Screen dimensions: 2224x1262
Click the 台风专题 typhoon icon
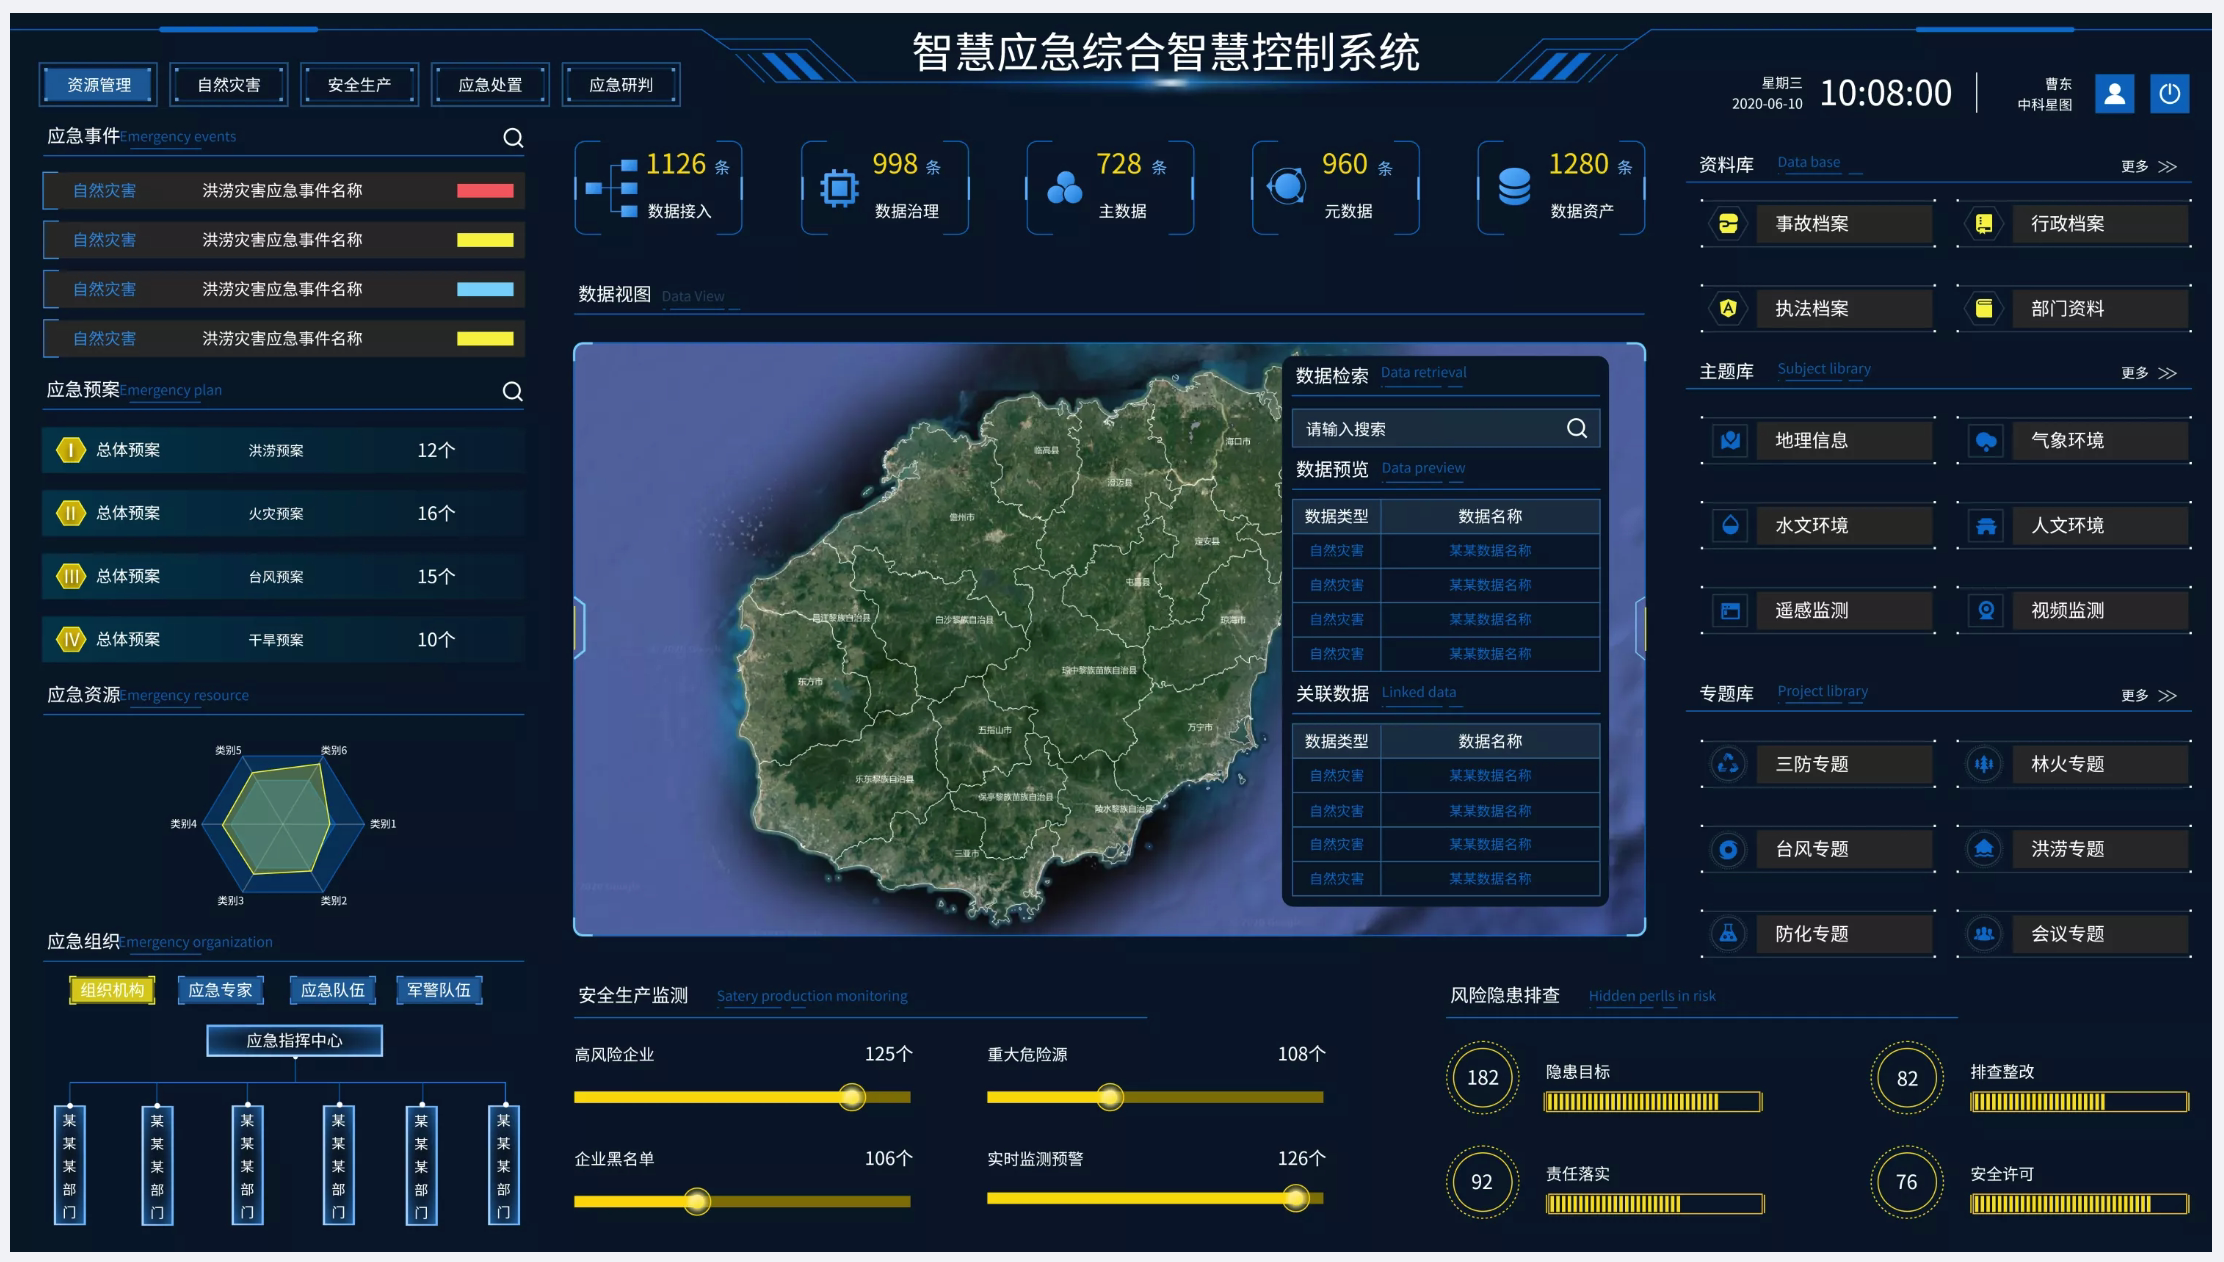tap(1728, 849)
